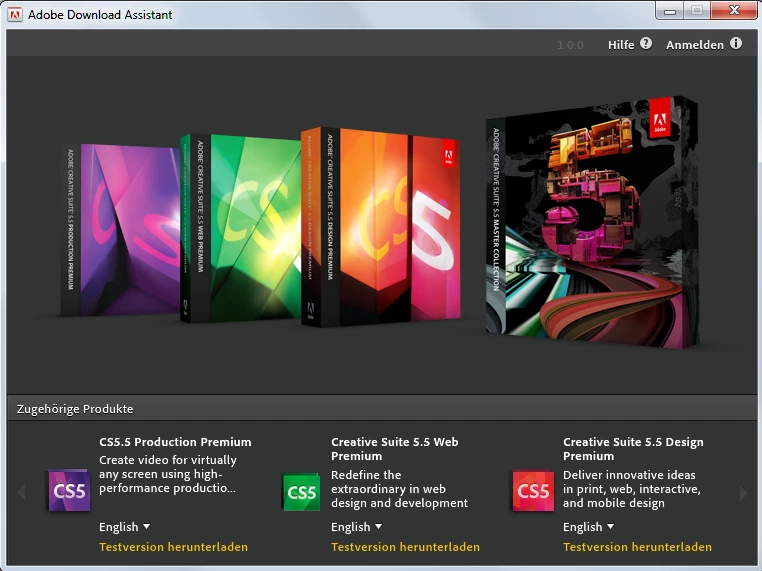Click the 'Redefine the extraordinary in web' description
The width and height of the screenshot is (762, 571).
pos(399,489)
